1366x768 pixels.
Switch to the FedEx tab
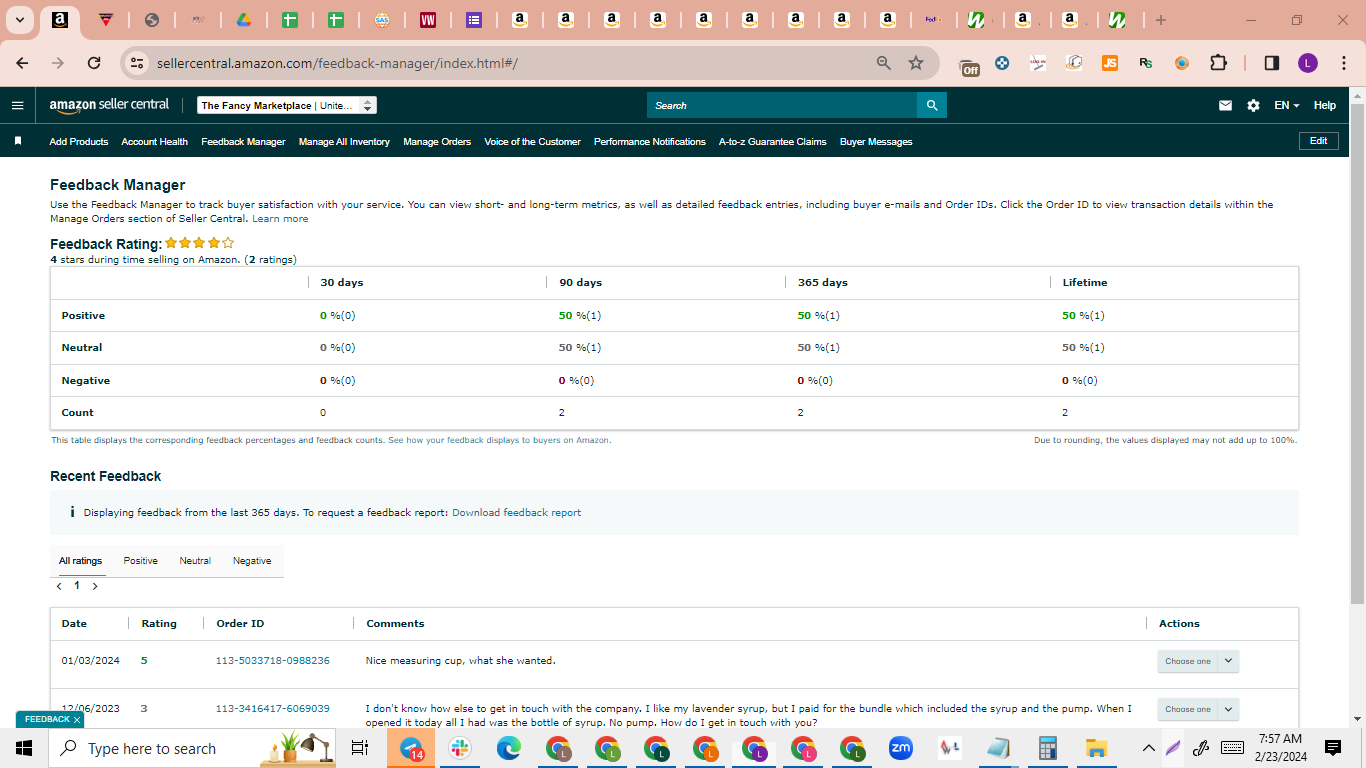tap(932, 20)
